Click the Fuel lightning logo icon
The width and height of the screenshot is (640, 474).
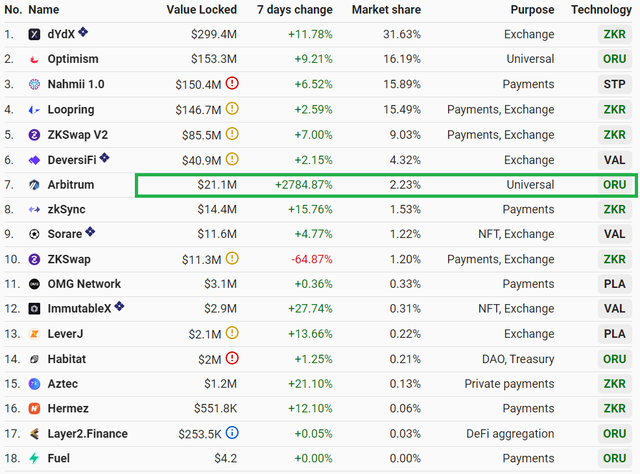click(34, 458)
